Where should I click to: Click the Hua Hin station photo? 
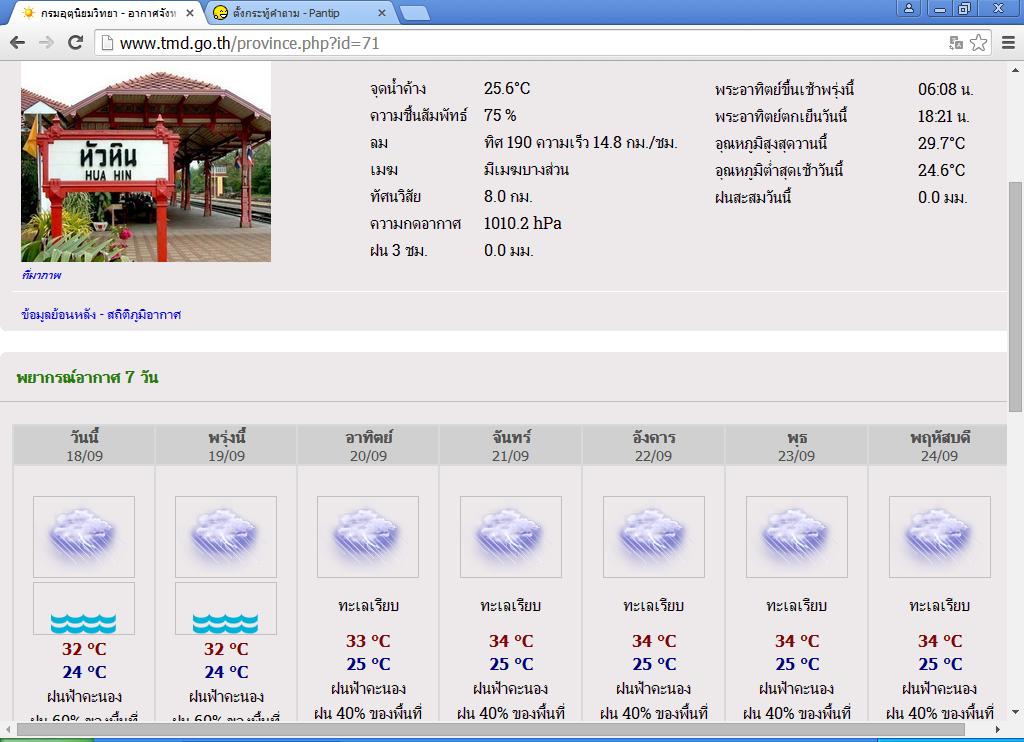click(146, 162)
